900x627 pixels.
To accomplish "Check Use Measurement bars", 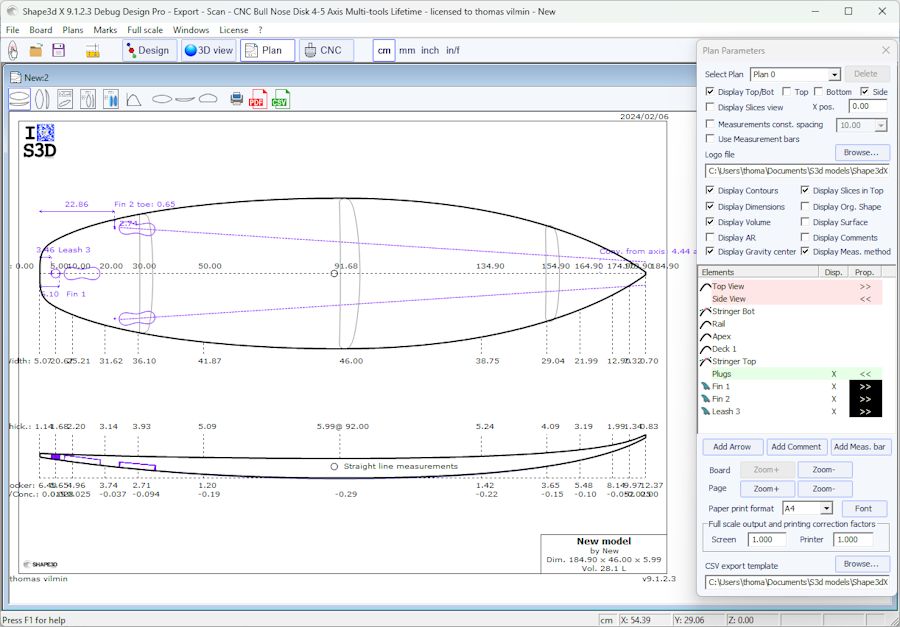I will (710, 139).
